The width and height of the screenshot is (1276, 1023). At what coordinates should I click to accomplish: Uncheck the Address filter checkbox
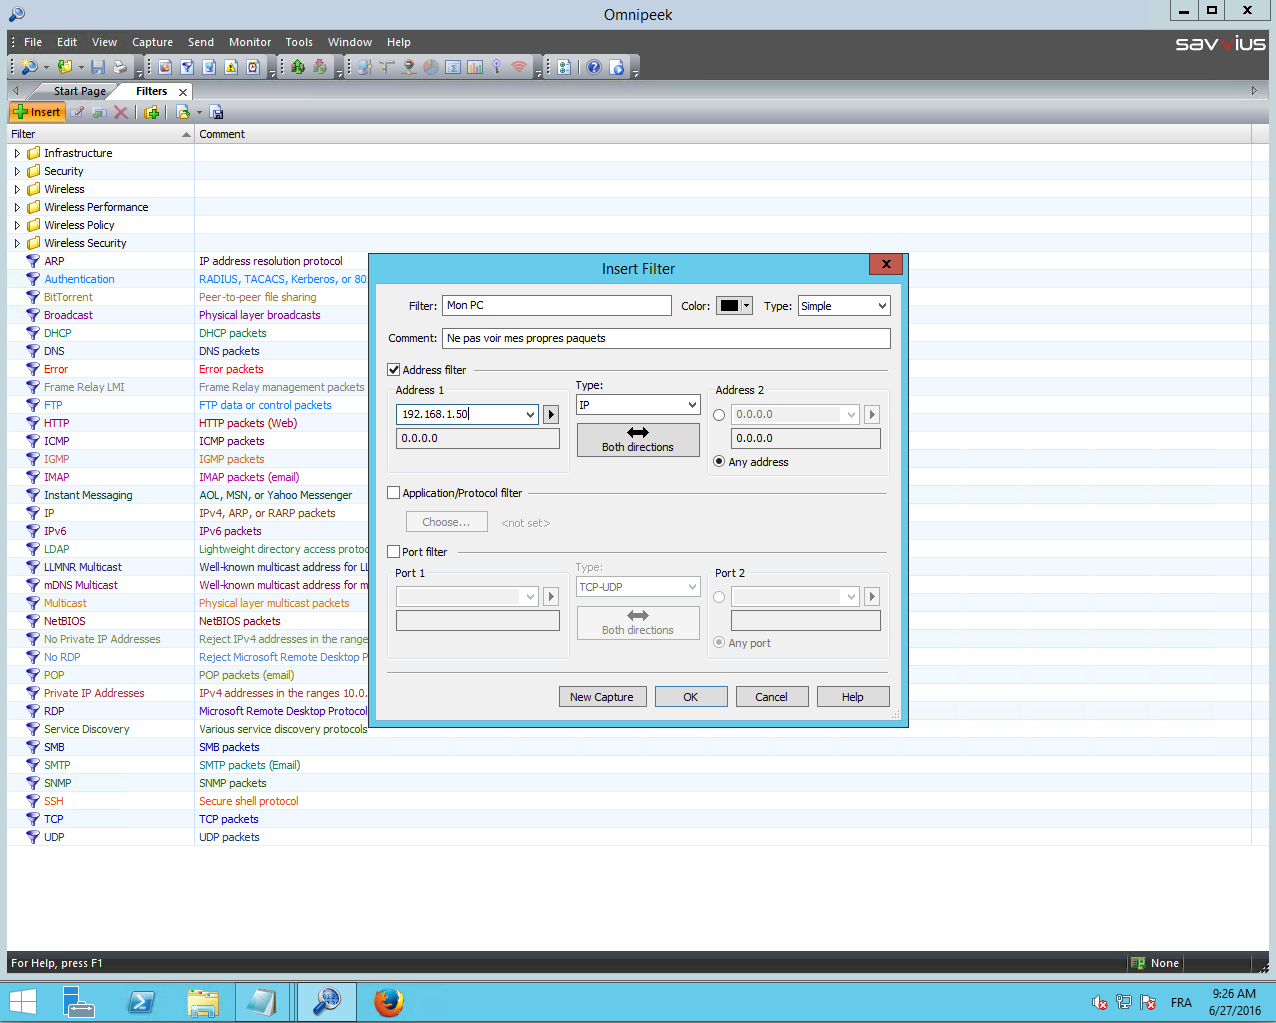[x=394, y=370]
